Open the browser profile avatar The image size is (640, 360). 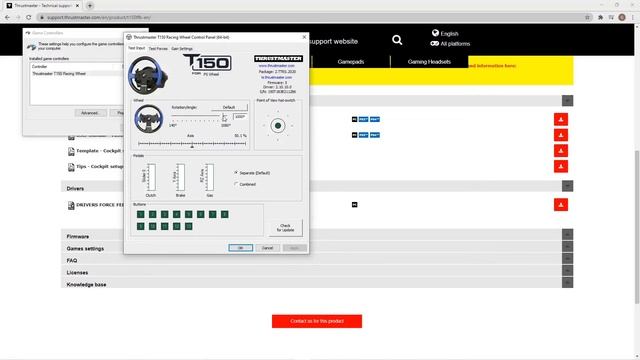pyautogui.click(x=622, y=17)
